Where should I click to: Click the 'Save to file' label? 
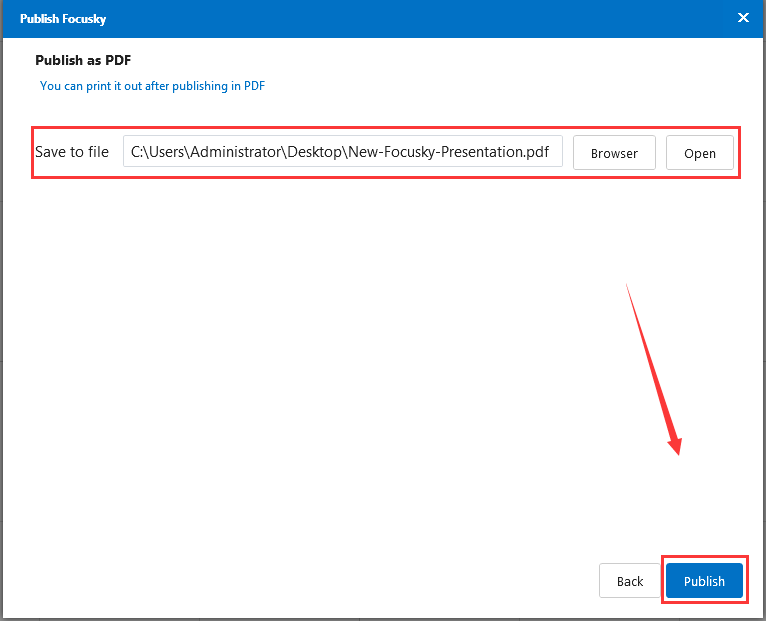[x=72, y=152]
